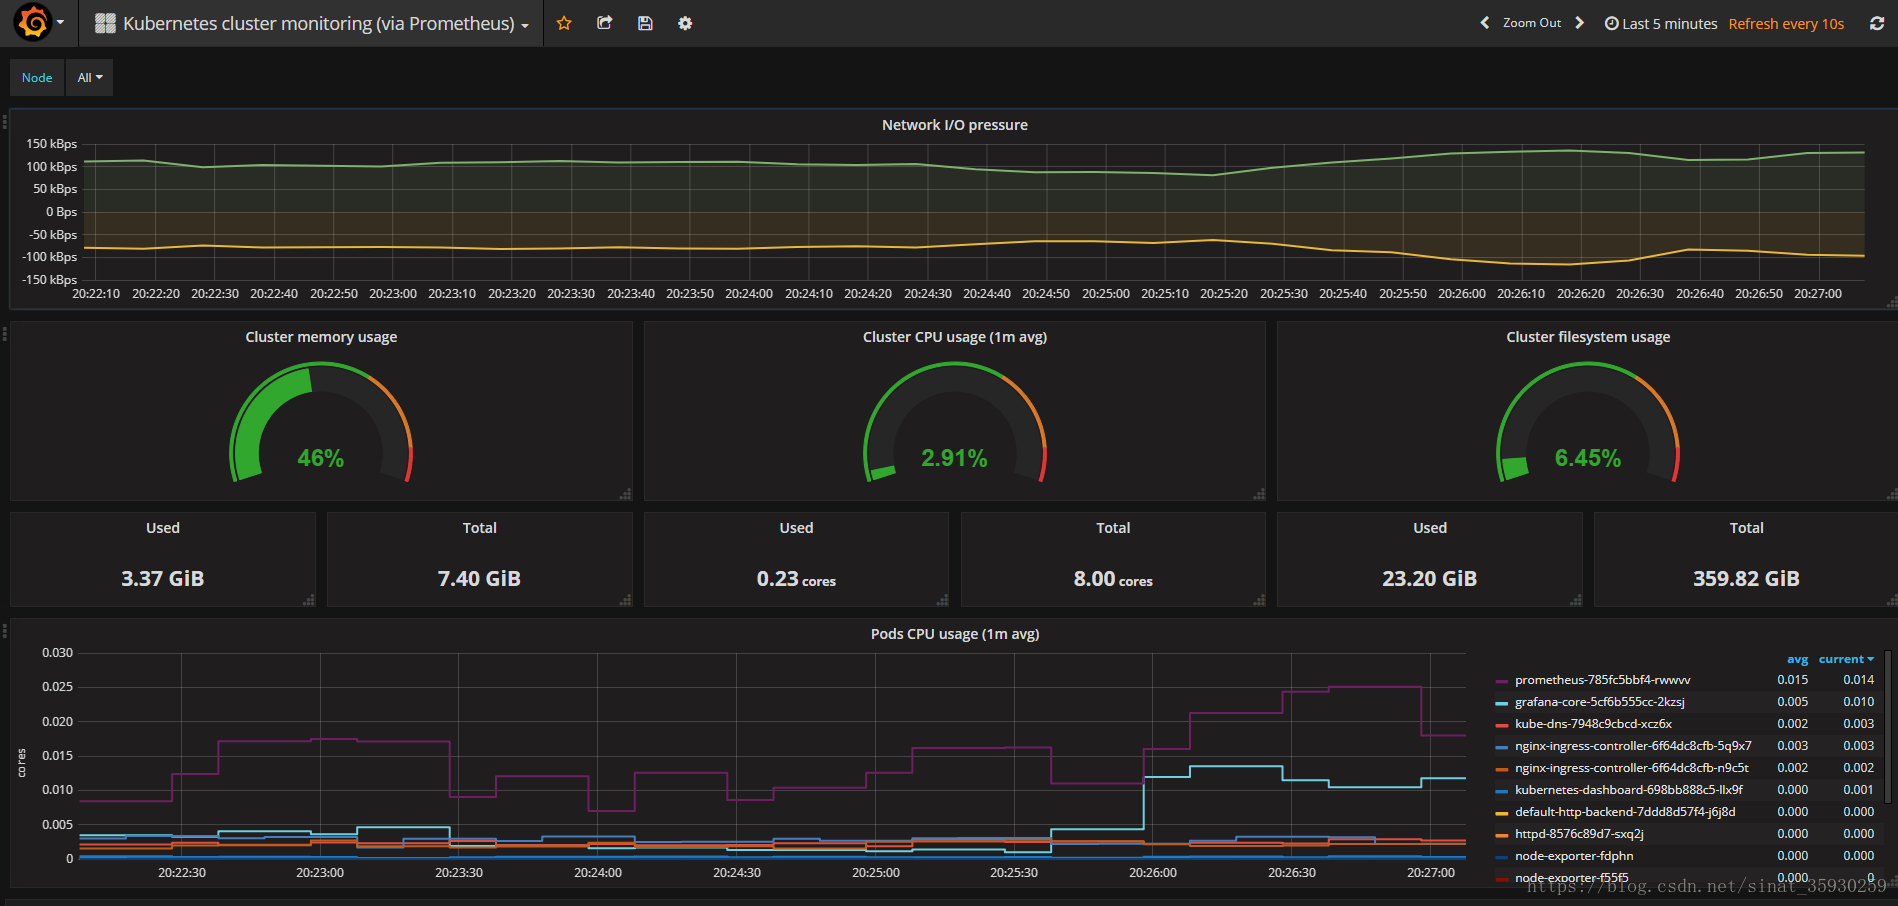This screenshot has height=906, width=1898.
Task: Open the Cluster memory usage panel menu
Action: point(321,337)
